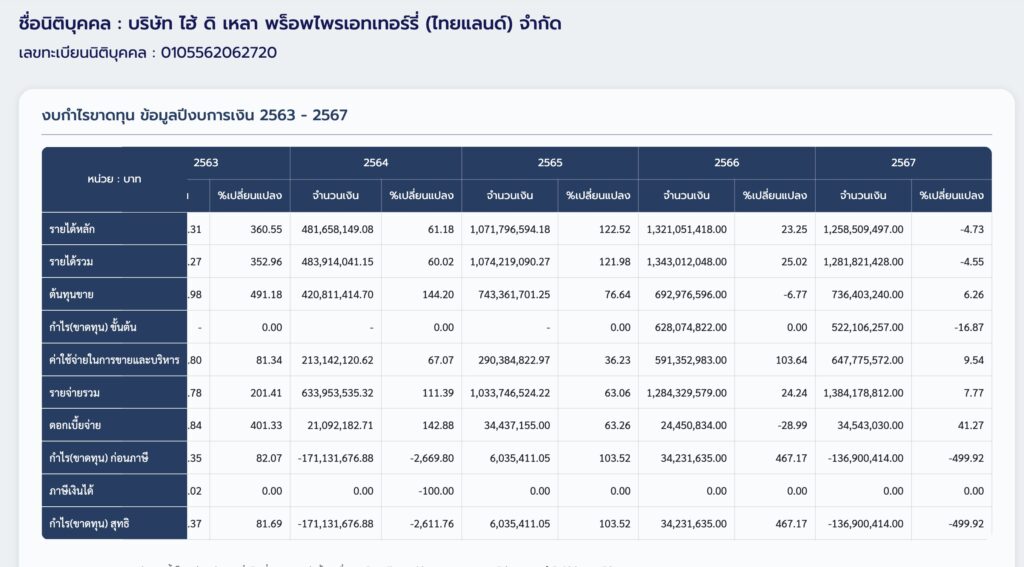
Task: Click the หน่วย : บาท header cell
Action: pos(114,179)
